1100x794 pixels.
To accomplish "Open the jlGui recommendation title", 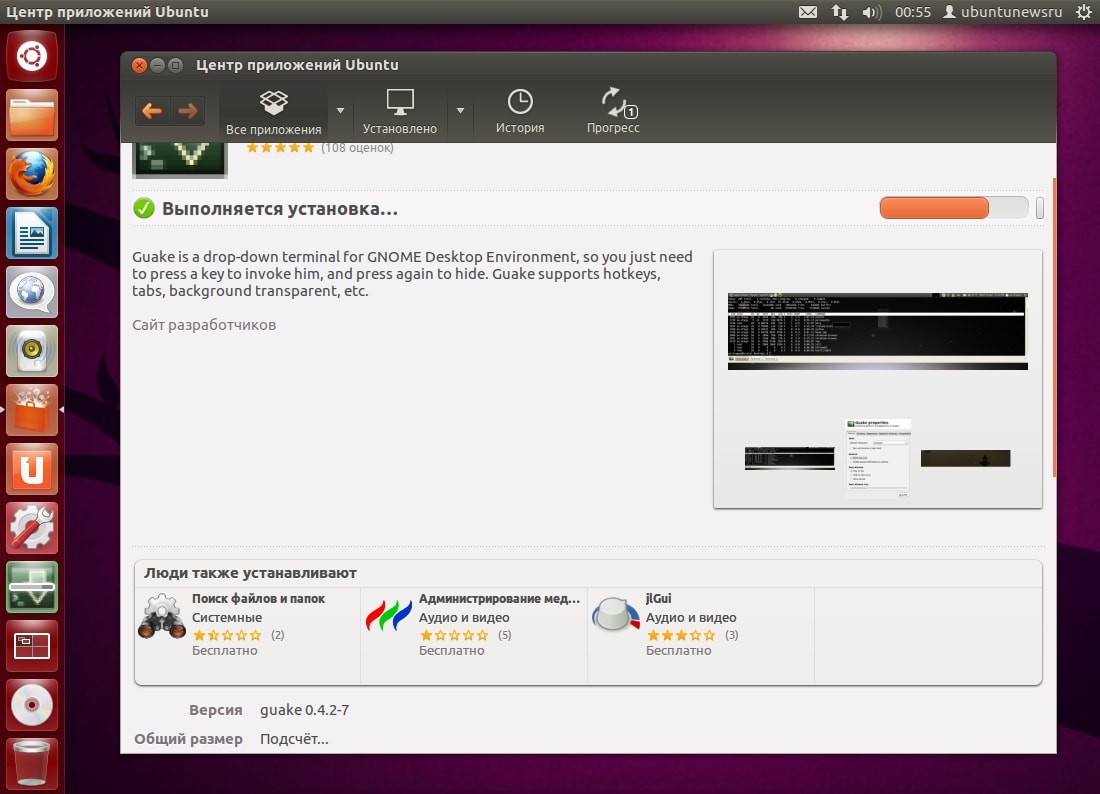I will point(659,598).
